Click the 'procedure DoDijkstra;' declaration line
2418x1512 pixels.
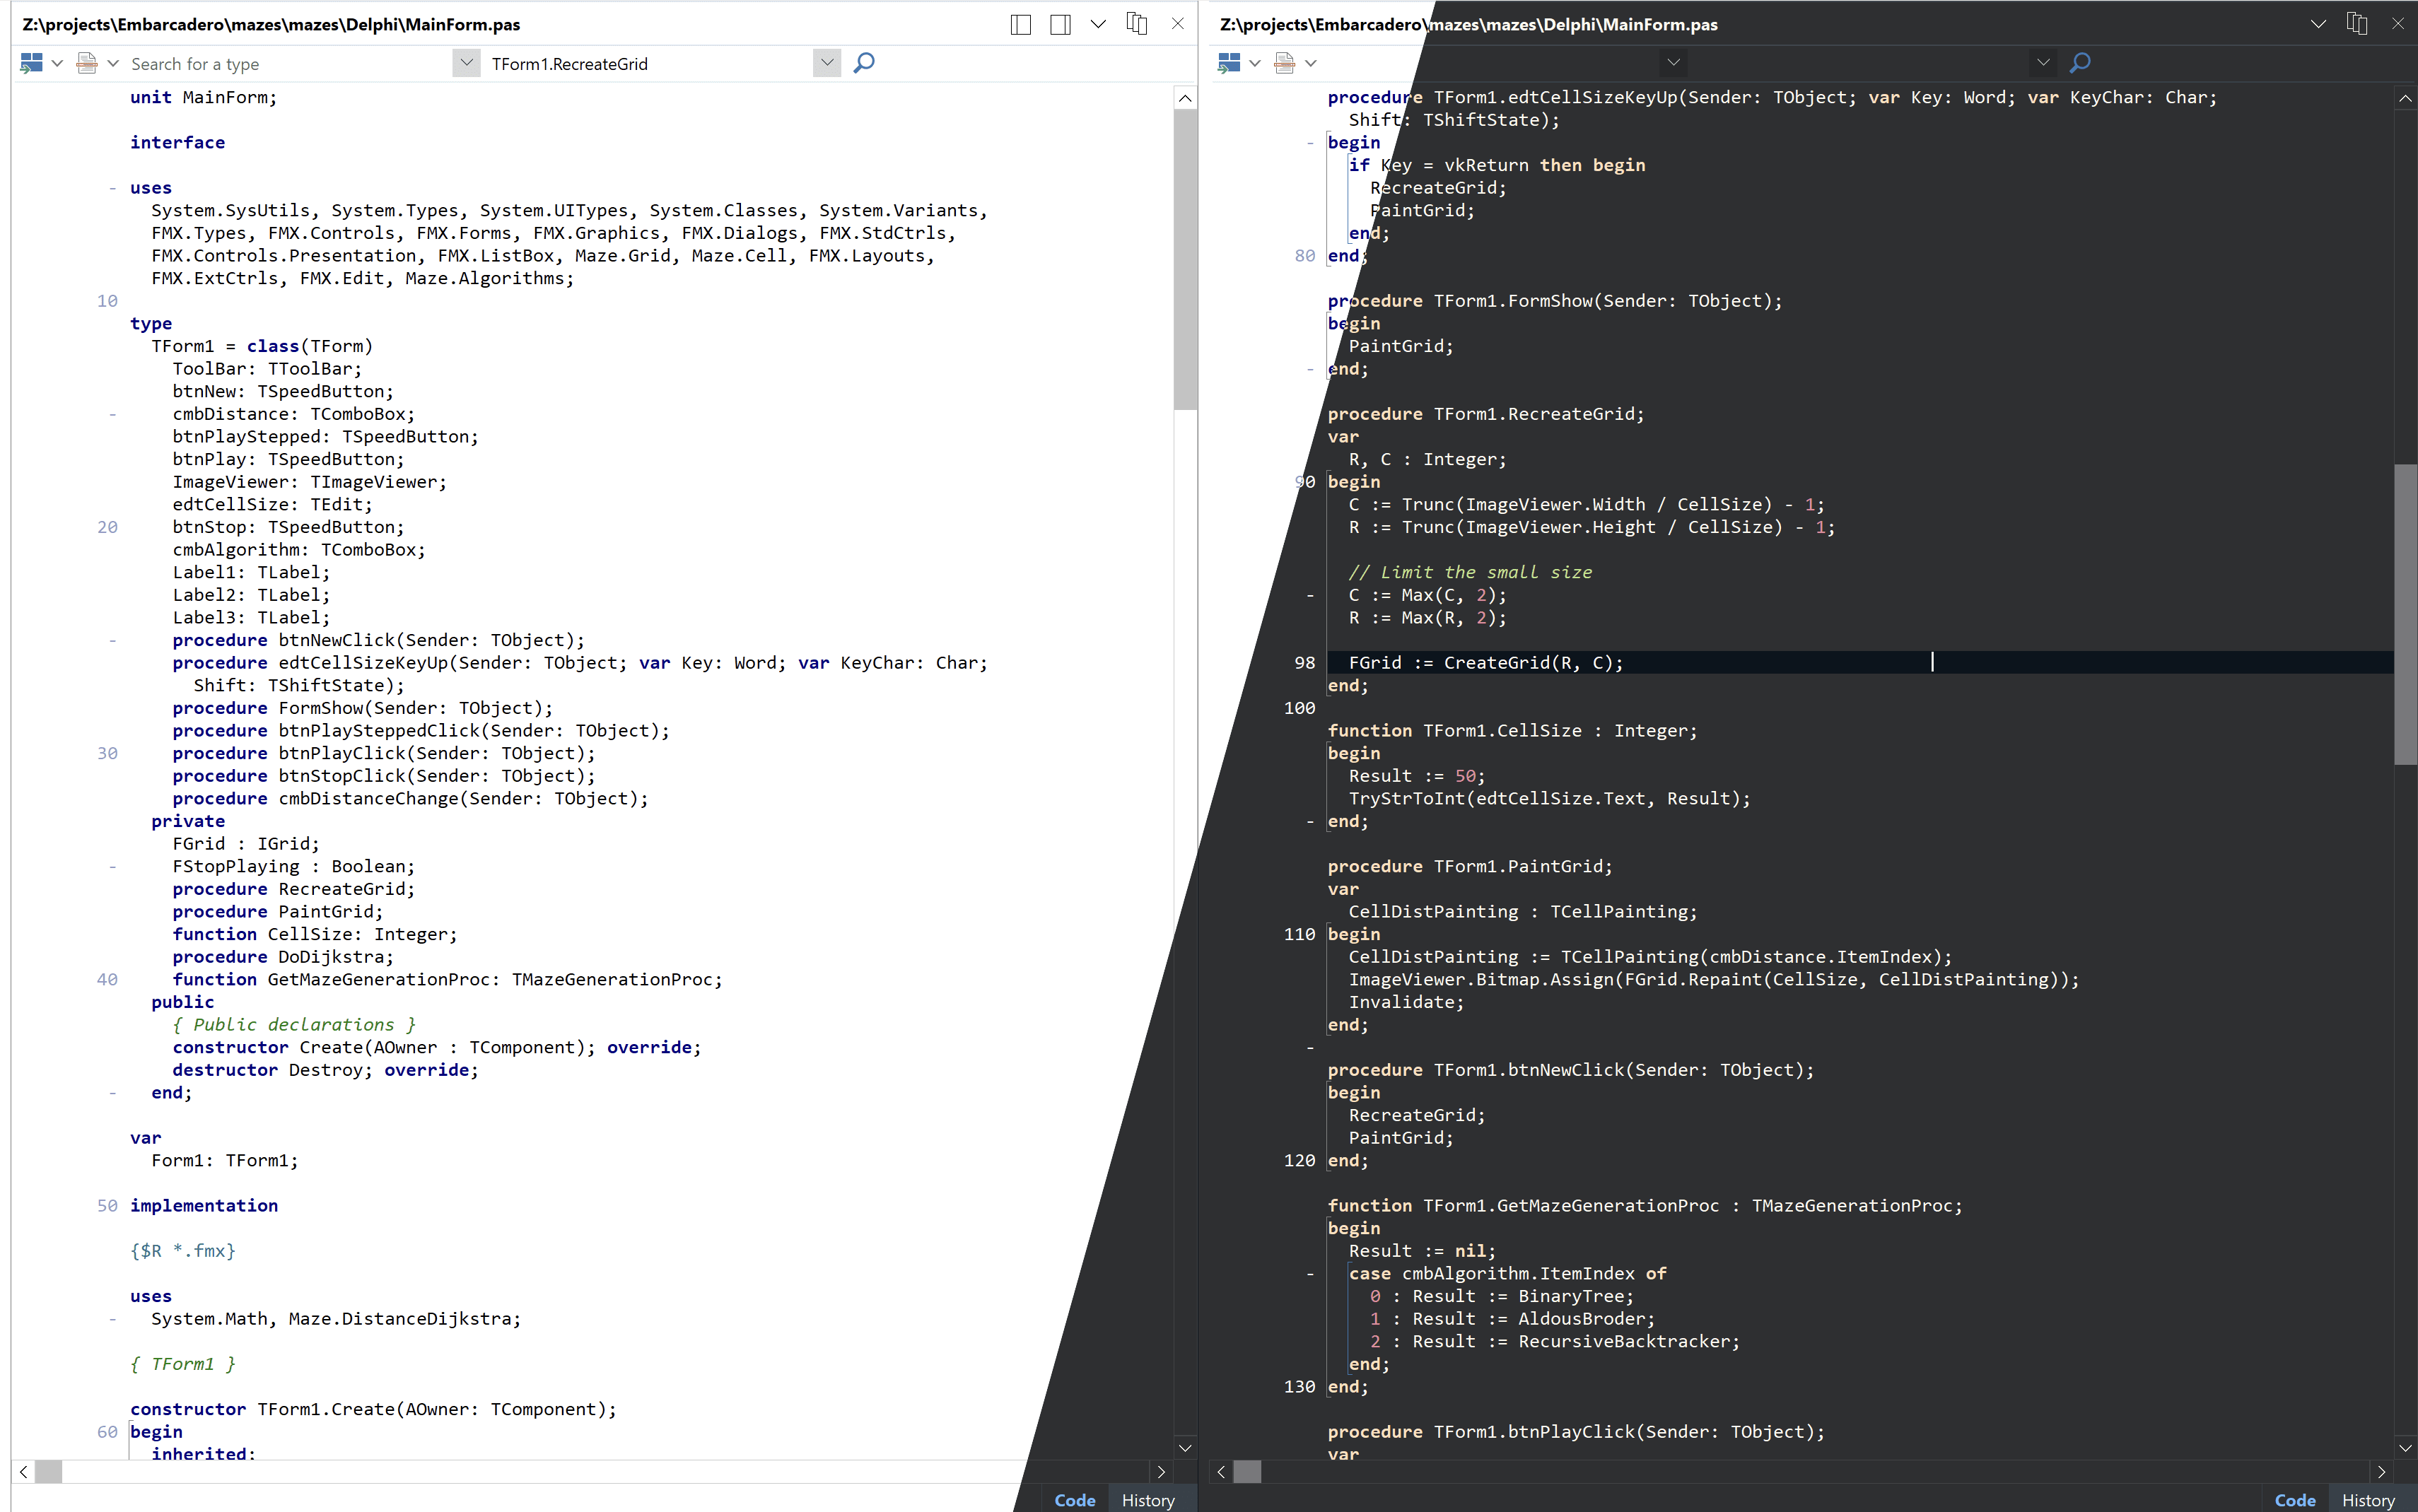[x=283, y=957]
